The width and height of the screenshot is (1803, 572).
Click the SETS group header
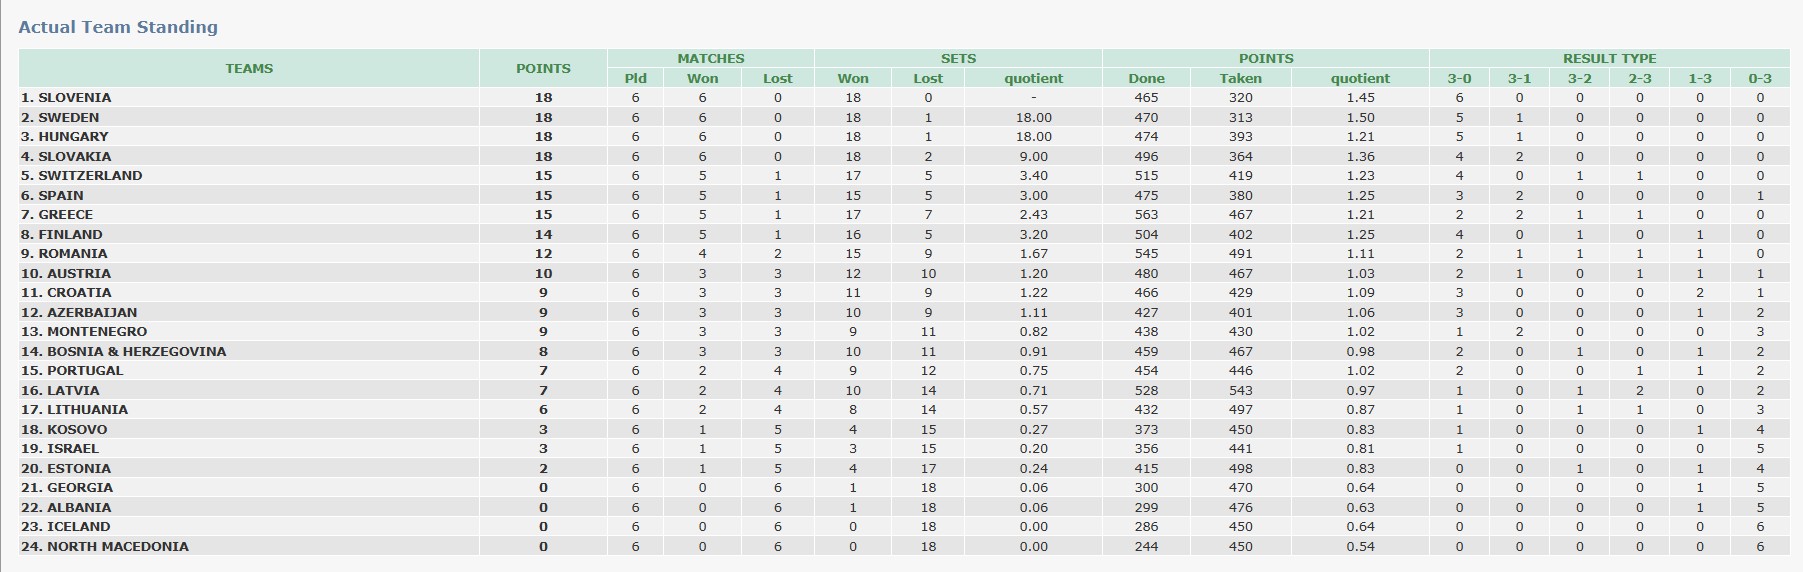(958, 58)
